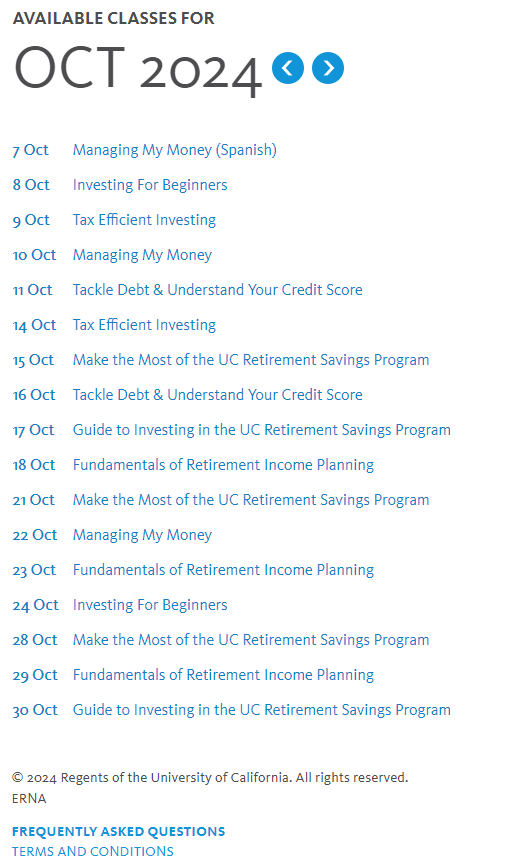This screenshot has height=865, width=526.
Task: Open Guide to Investing on 17 Oct
Action: pyautogui.click(x=262, y=430)
